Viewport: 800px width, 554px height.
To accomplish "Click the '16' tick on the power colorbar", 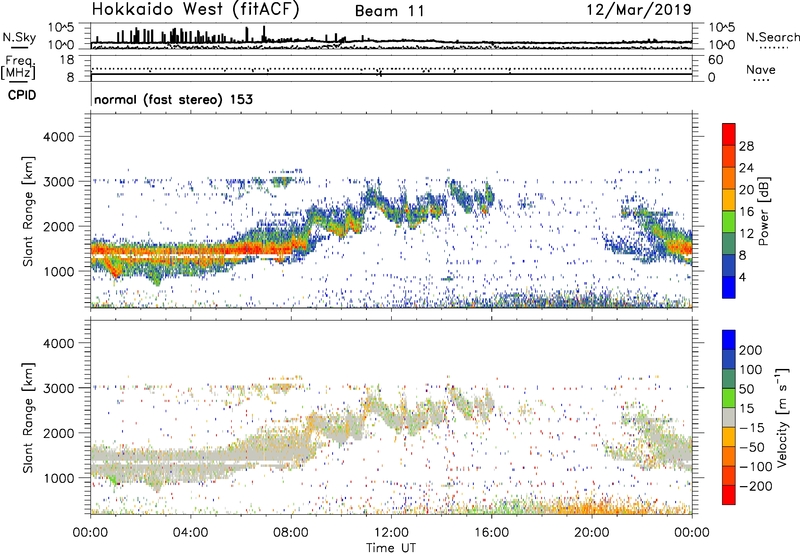I will point(746,212).
